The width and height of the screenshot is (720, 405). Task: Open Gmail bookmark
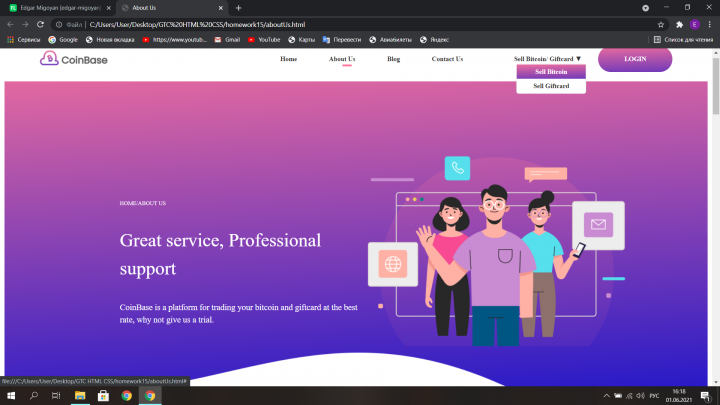[x=227, y=40]
